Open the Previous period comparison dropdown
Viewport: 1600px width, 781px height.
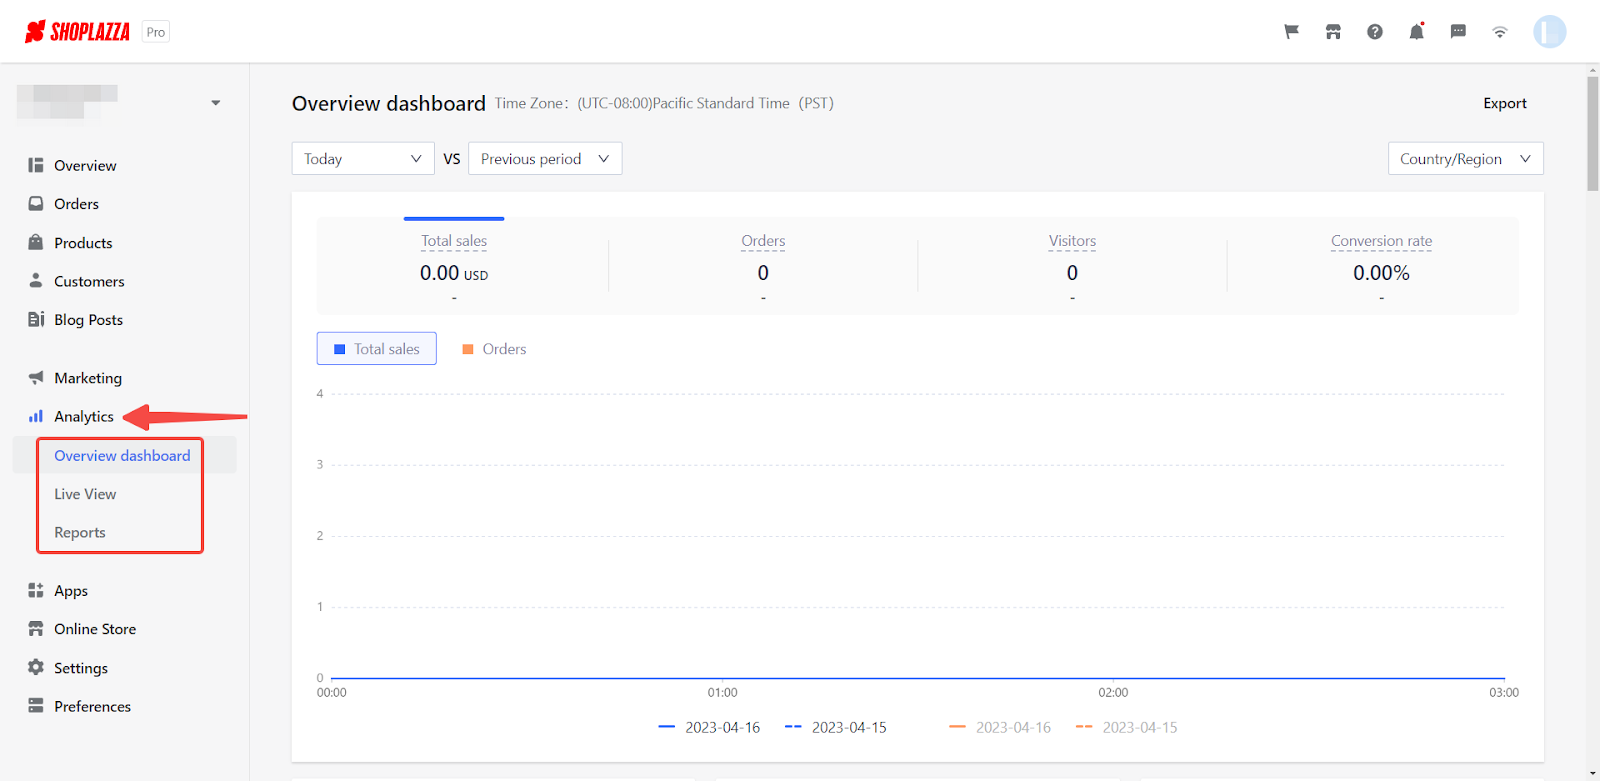[x=545, y=159]
